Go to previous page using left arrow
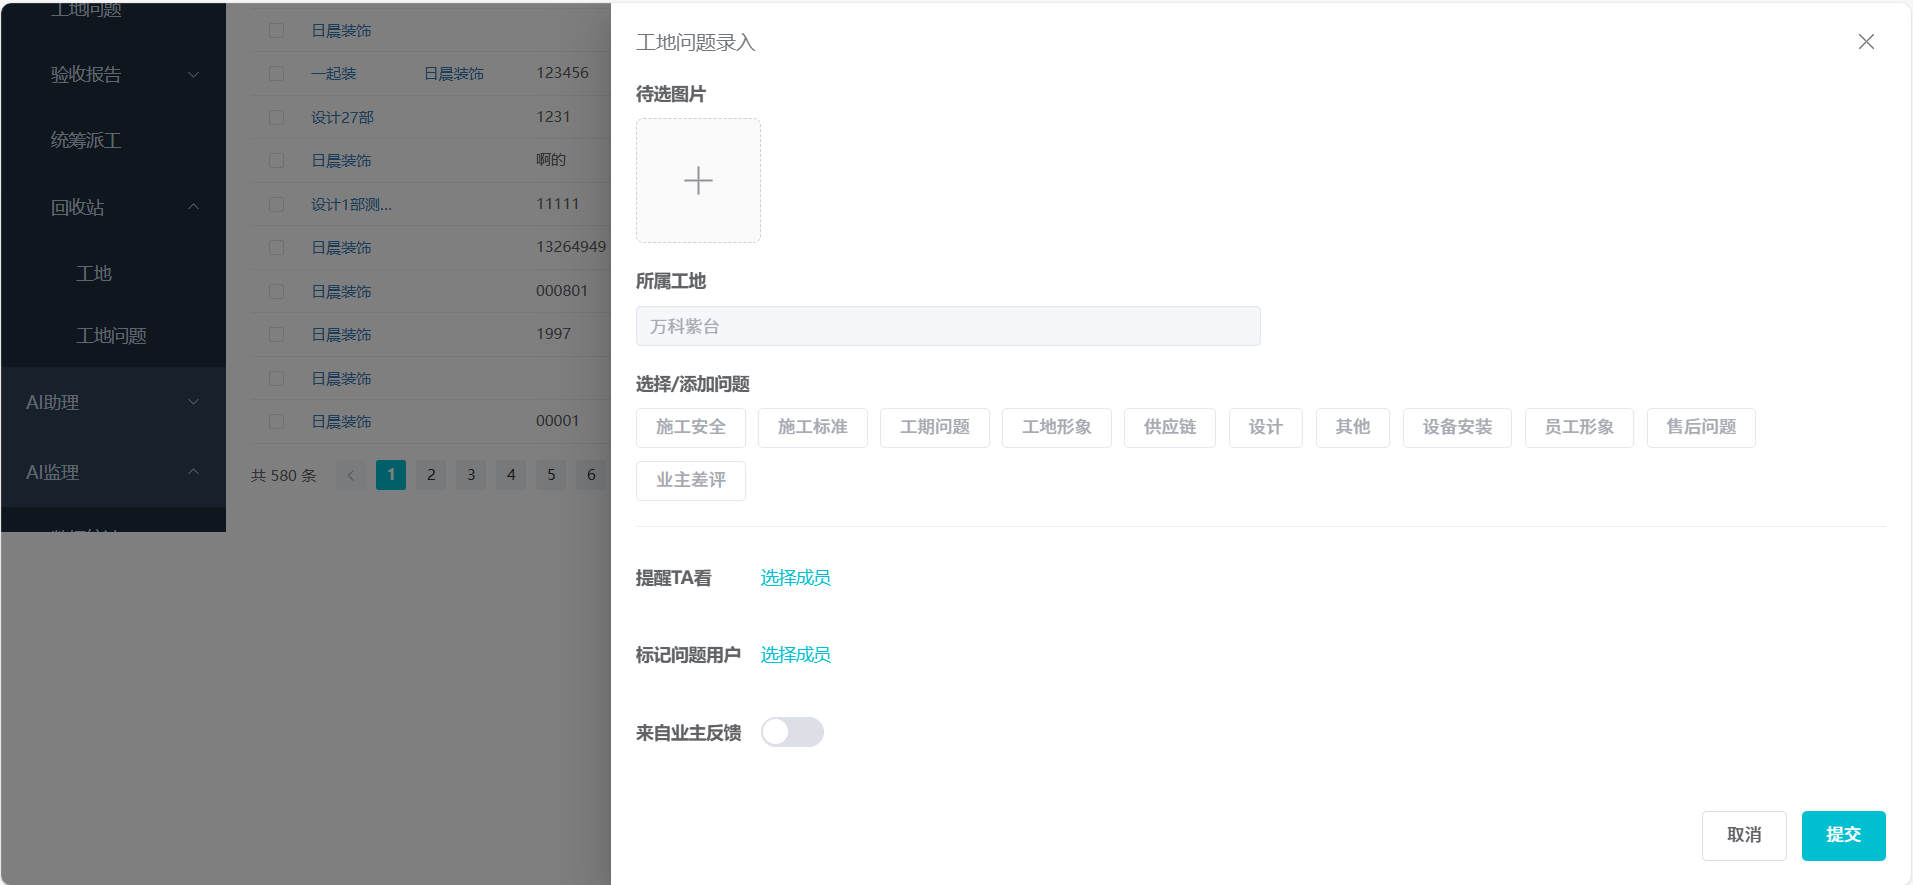This screenshot has width=1913, height=885. (x=351, y=475)
